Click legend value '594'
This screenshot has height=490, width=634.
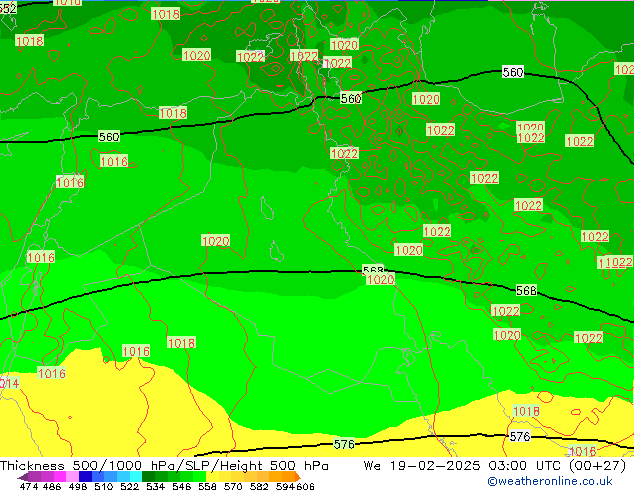285,486
